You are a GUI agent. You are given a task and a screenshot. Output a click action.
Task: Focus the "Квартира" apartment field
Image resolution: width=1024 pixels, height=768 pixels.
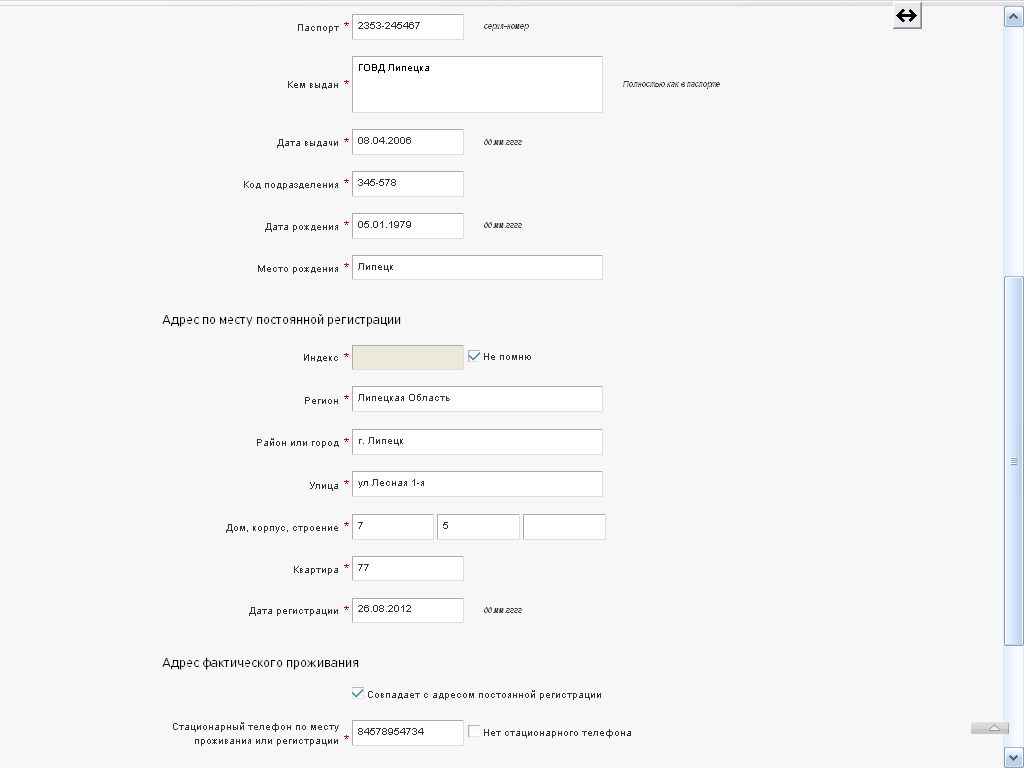[x=408, y=569]
